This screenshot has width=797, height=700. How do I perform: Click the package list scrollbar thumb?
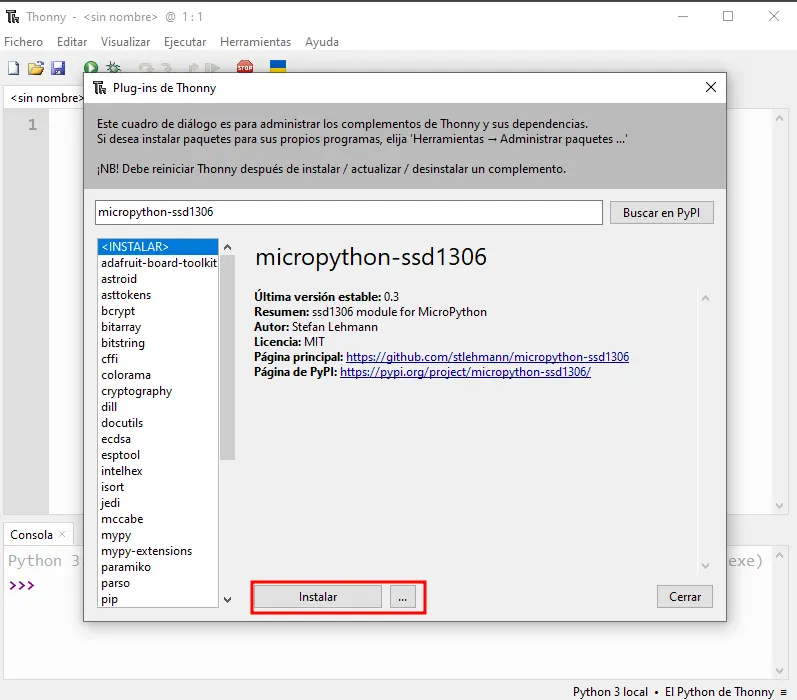tap(227, 357)
